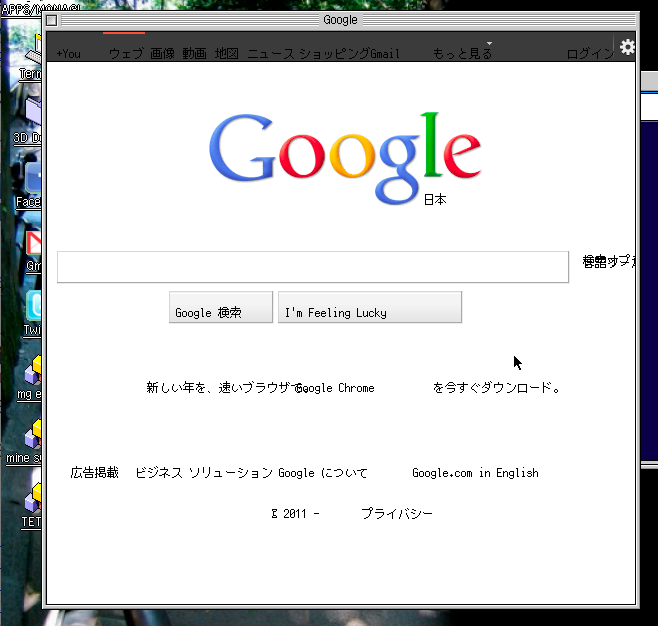Open the Google について link
The height and width of the screenshot is (626, 658).
323,473
